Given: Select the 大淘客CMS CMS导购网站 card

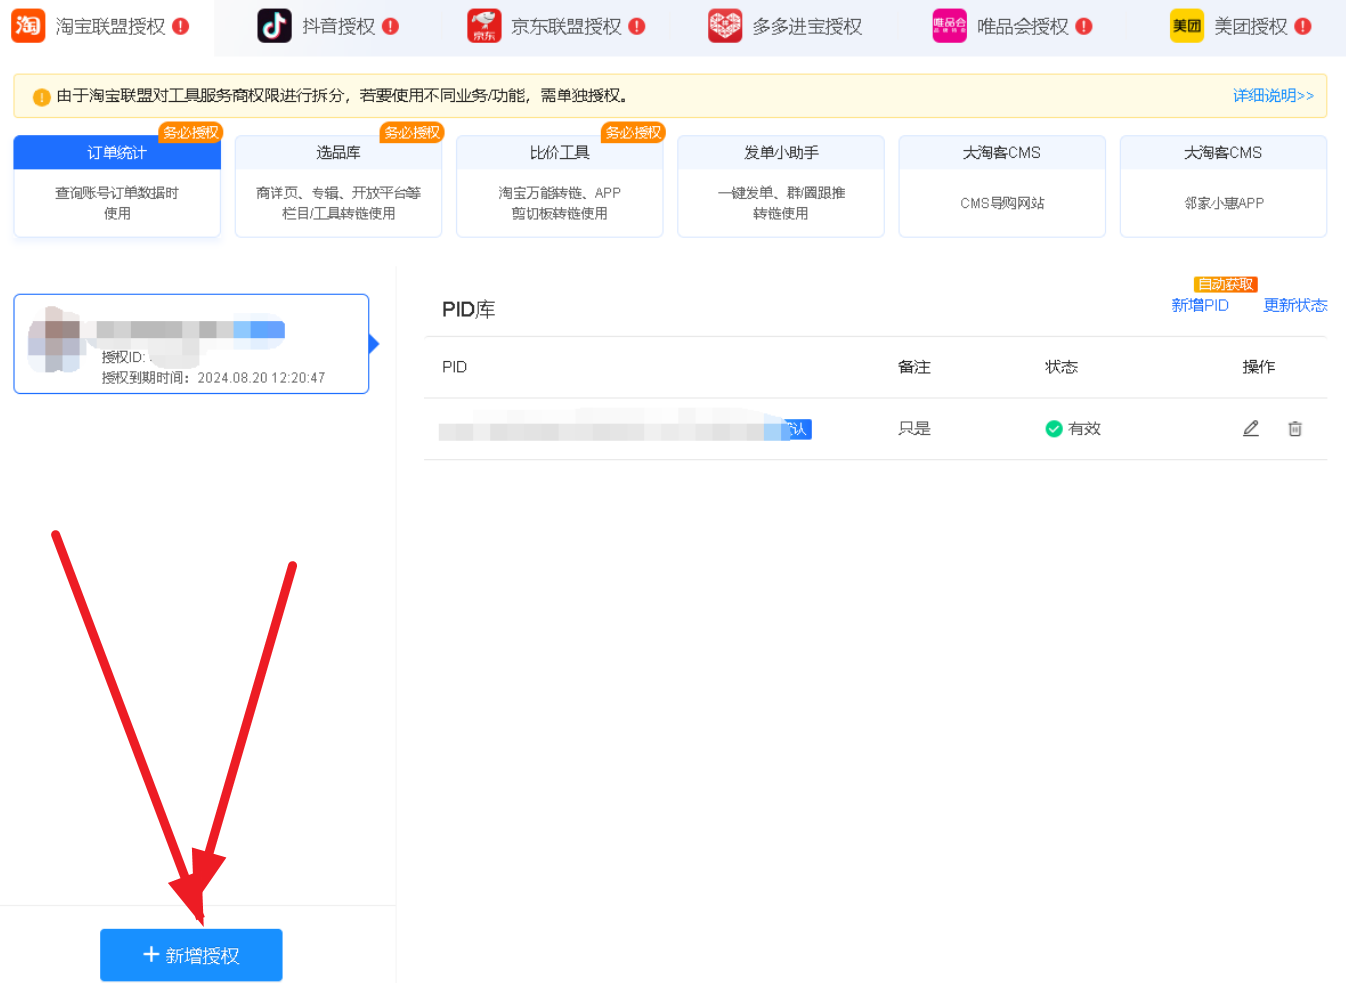Looking at the screenshot, I should coord(1002,187).
